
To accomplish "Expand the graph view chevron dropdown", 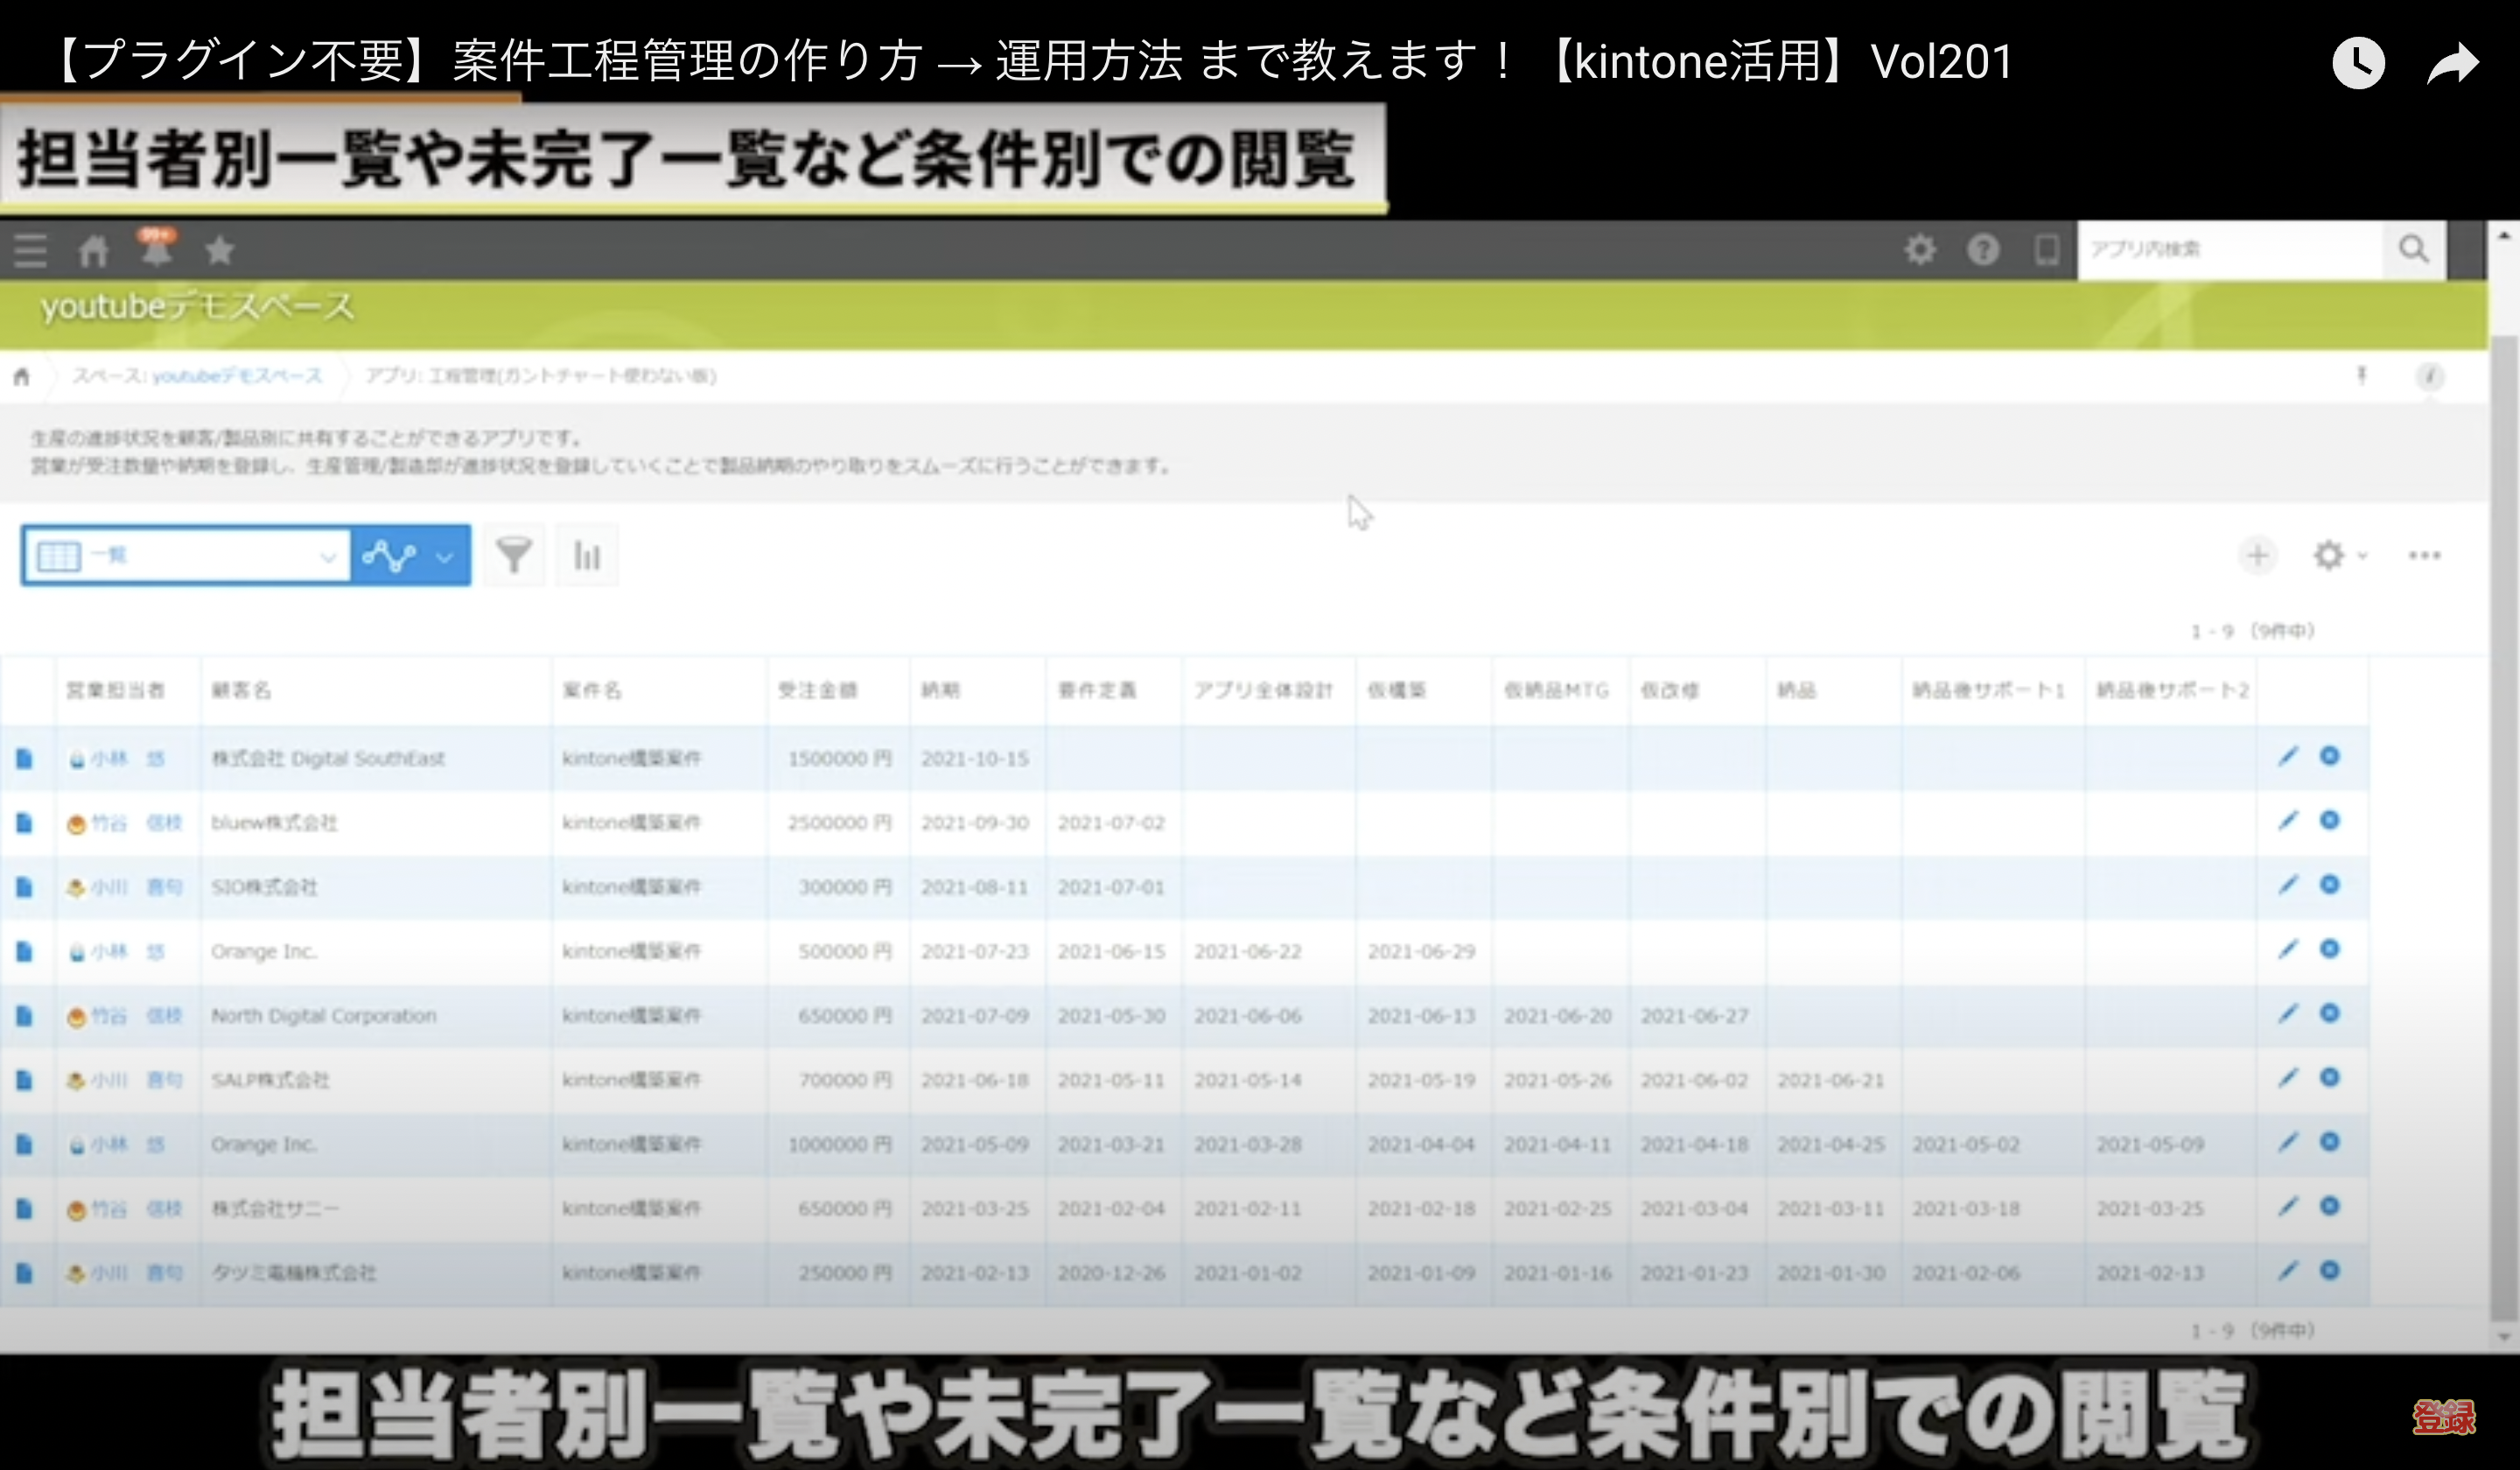I will pyautogui.click(x=445, y=556).
